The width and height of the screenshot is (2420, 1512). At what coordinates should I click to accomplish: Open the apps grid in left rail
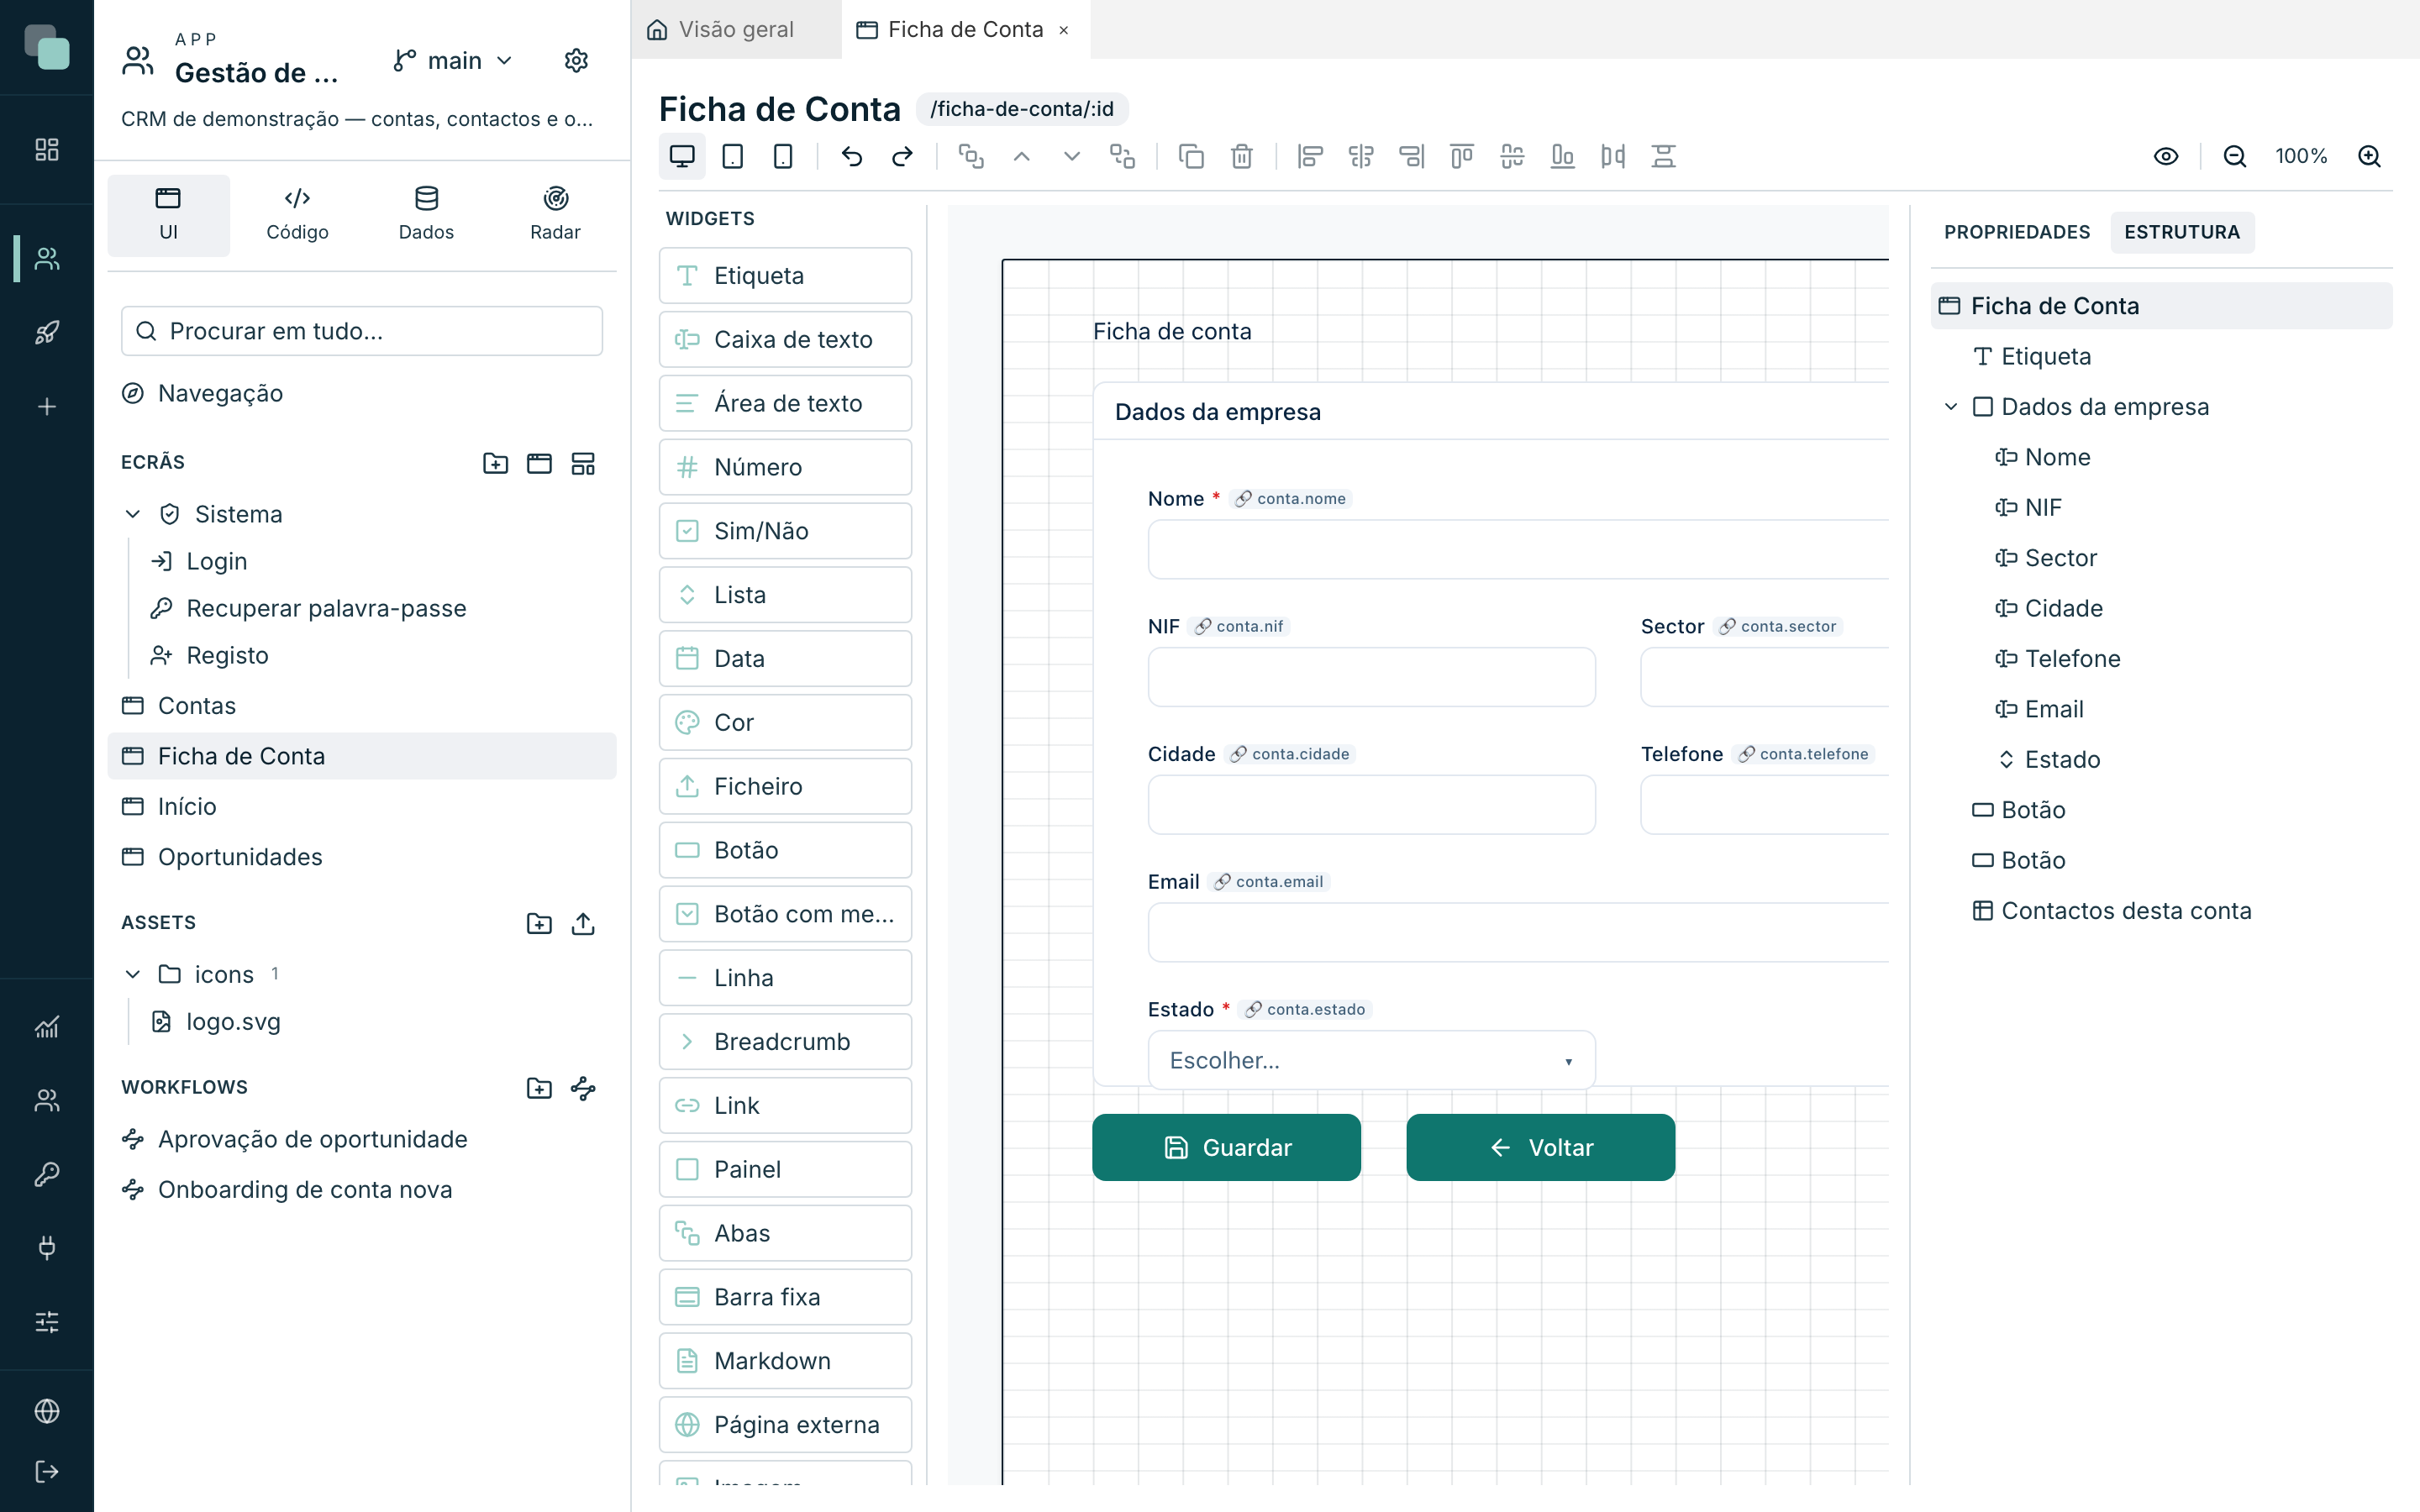[x=47, y=150]
